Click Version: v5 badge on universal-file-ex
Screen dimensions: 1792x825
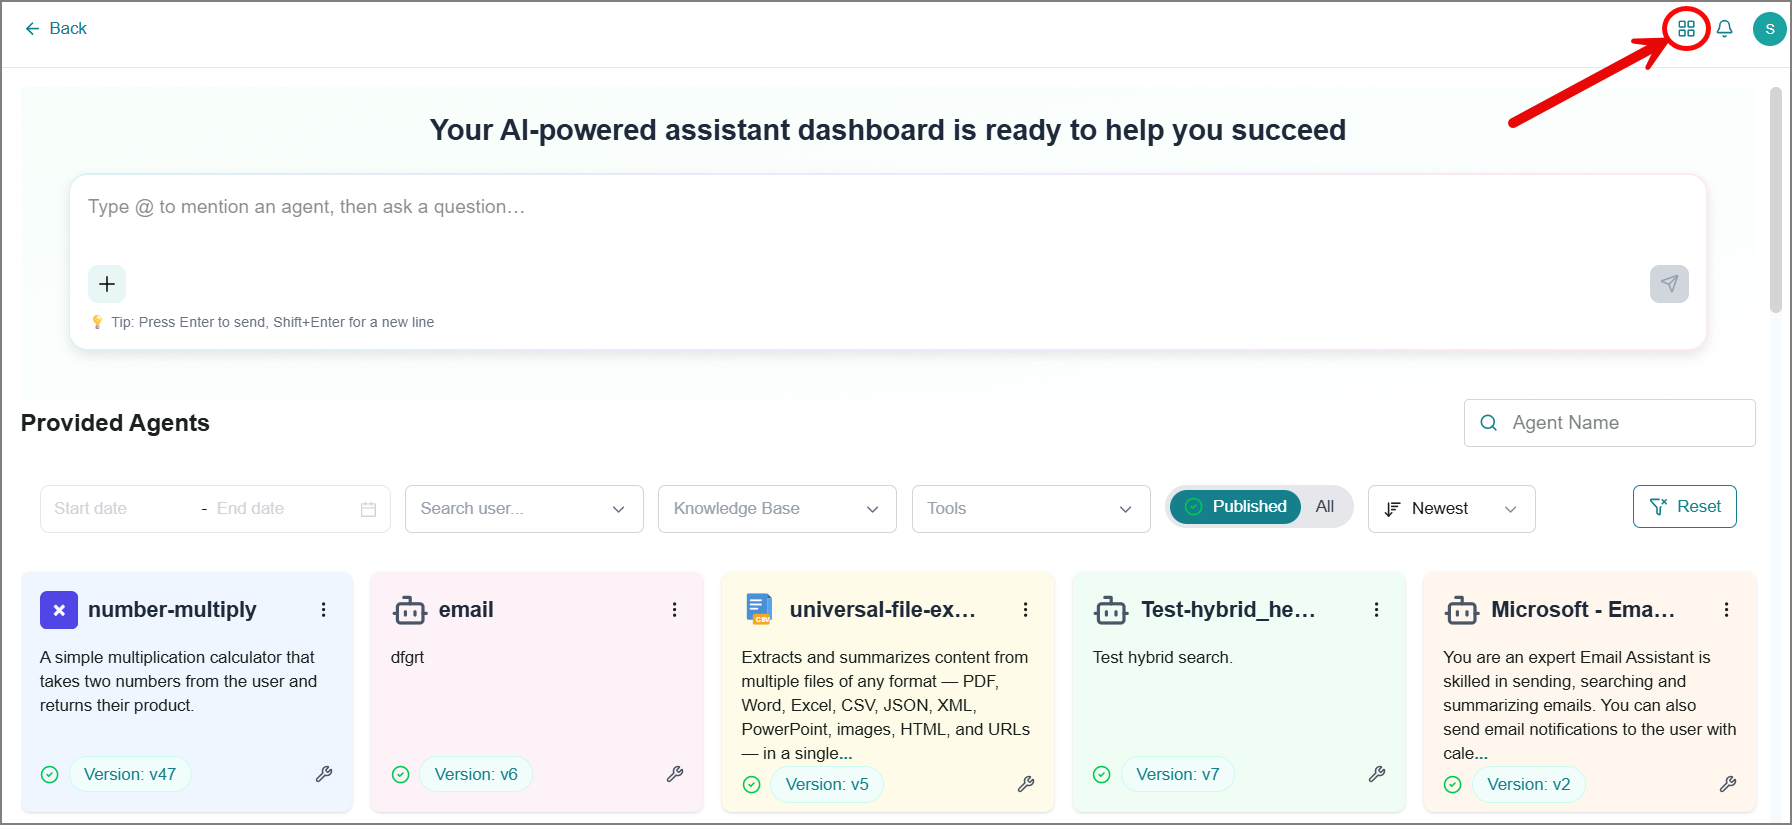pos(827,784)
